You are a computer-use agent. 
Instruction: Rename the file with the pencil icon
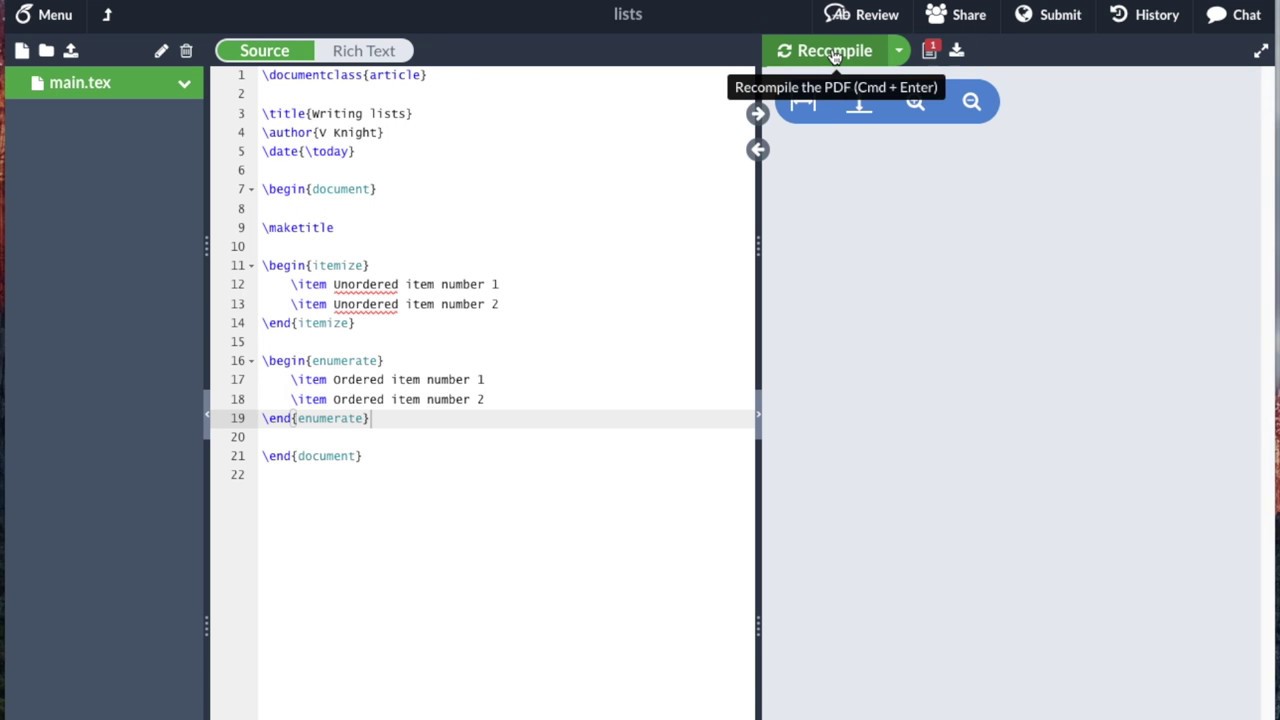click(161, 50)
